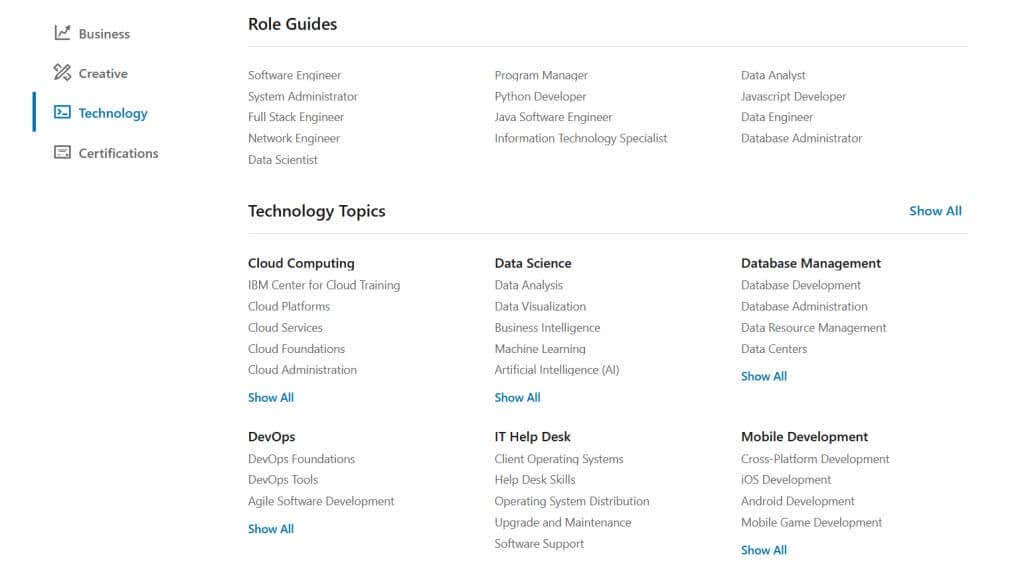Expand Cloud Computing with Show All
This screenshot has height=563, width=1024.
271,398
